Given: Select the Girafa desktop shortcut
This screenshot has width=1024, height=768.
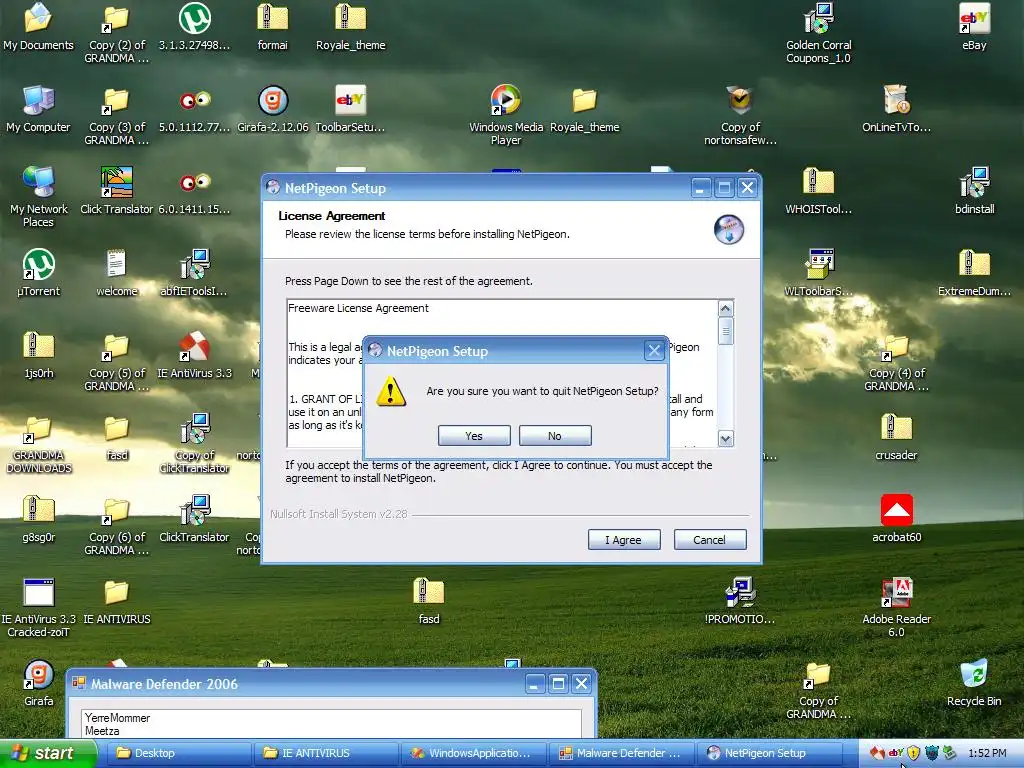Looking at the screenshot, I should pyautogui.click(x=38, y=684).
